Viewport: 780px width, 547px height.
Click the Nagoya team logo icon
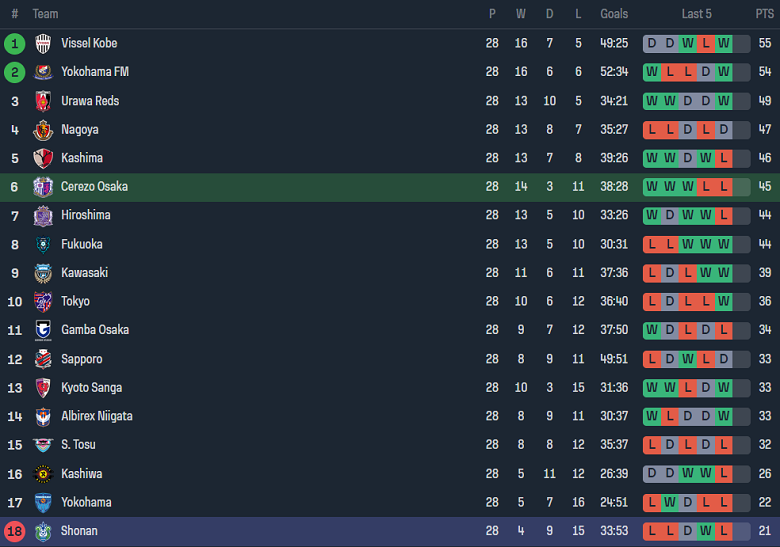coord(43,130)
